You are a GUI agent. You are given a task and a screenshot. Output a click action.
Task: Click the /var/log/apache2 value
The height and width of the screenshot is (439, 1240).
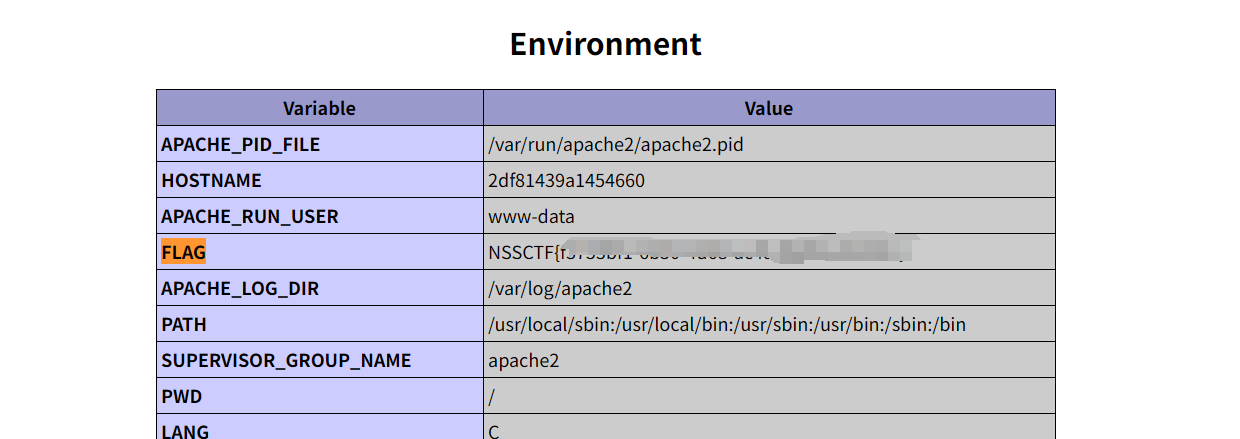[x=560, y=289]
